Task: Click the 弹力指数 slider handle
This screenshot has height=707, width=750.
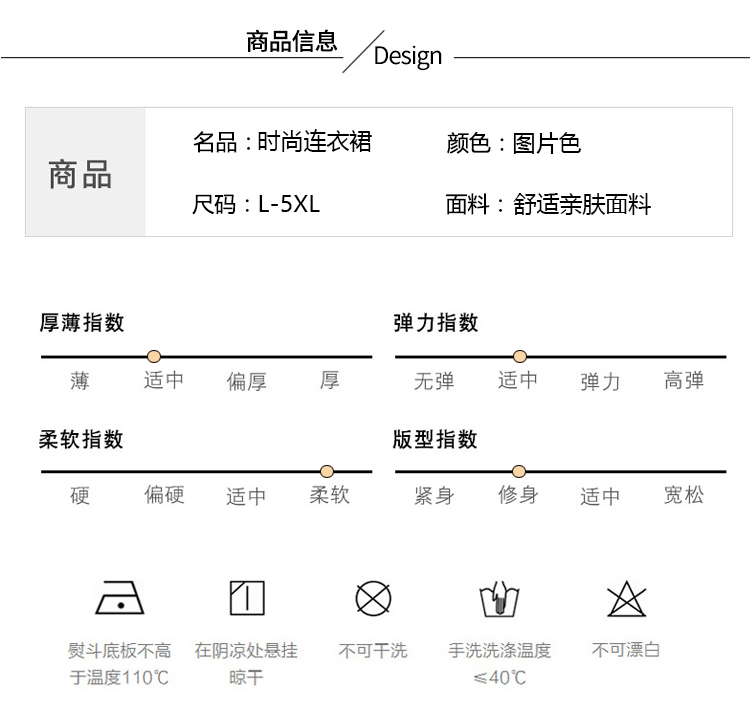Action: (x=520, y=356)
